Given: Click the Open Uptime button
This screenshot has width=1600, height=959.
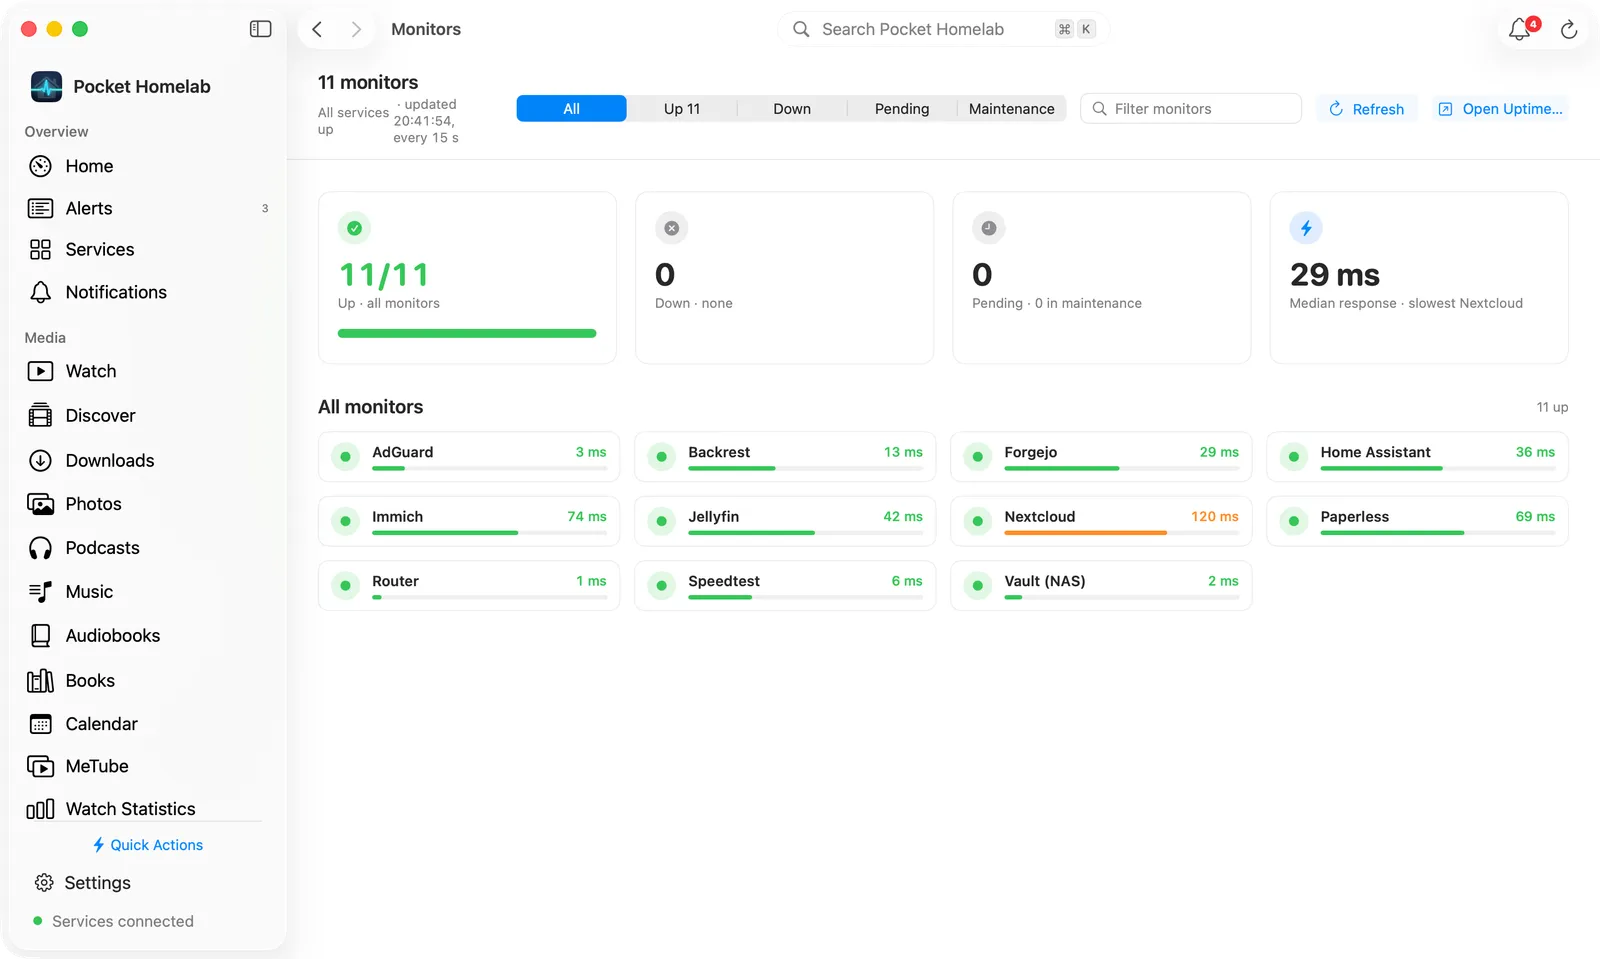Looking at the screenshot, I should [1500, 109].
